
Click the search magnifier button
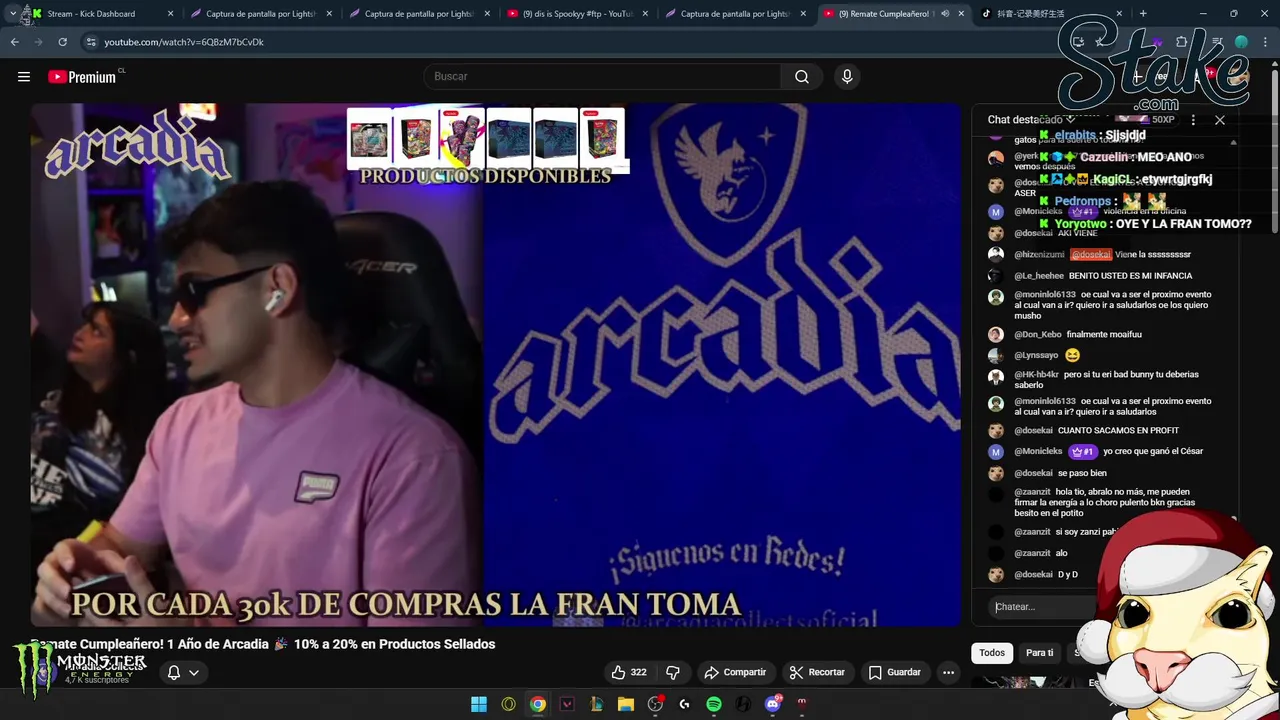point(802,77)
